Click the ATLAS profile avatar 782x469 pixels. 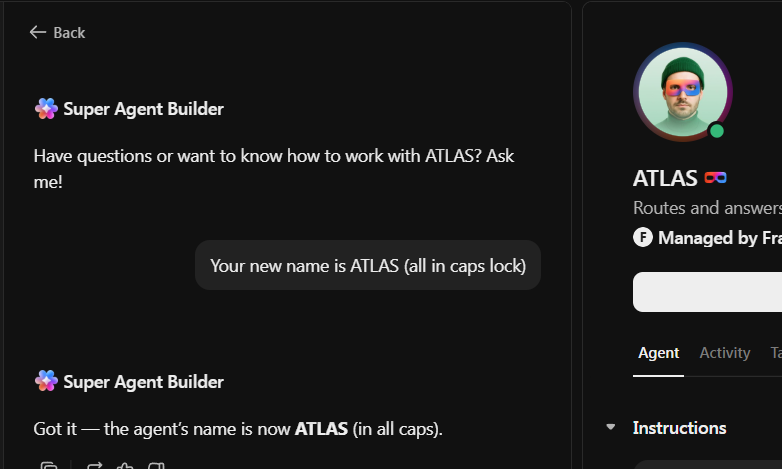[682, 92]
